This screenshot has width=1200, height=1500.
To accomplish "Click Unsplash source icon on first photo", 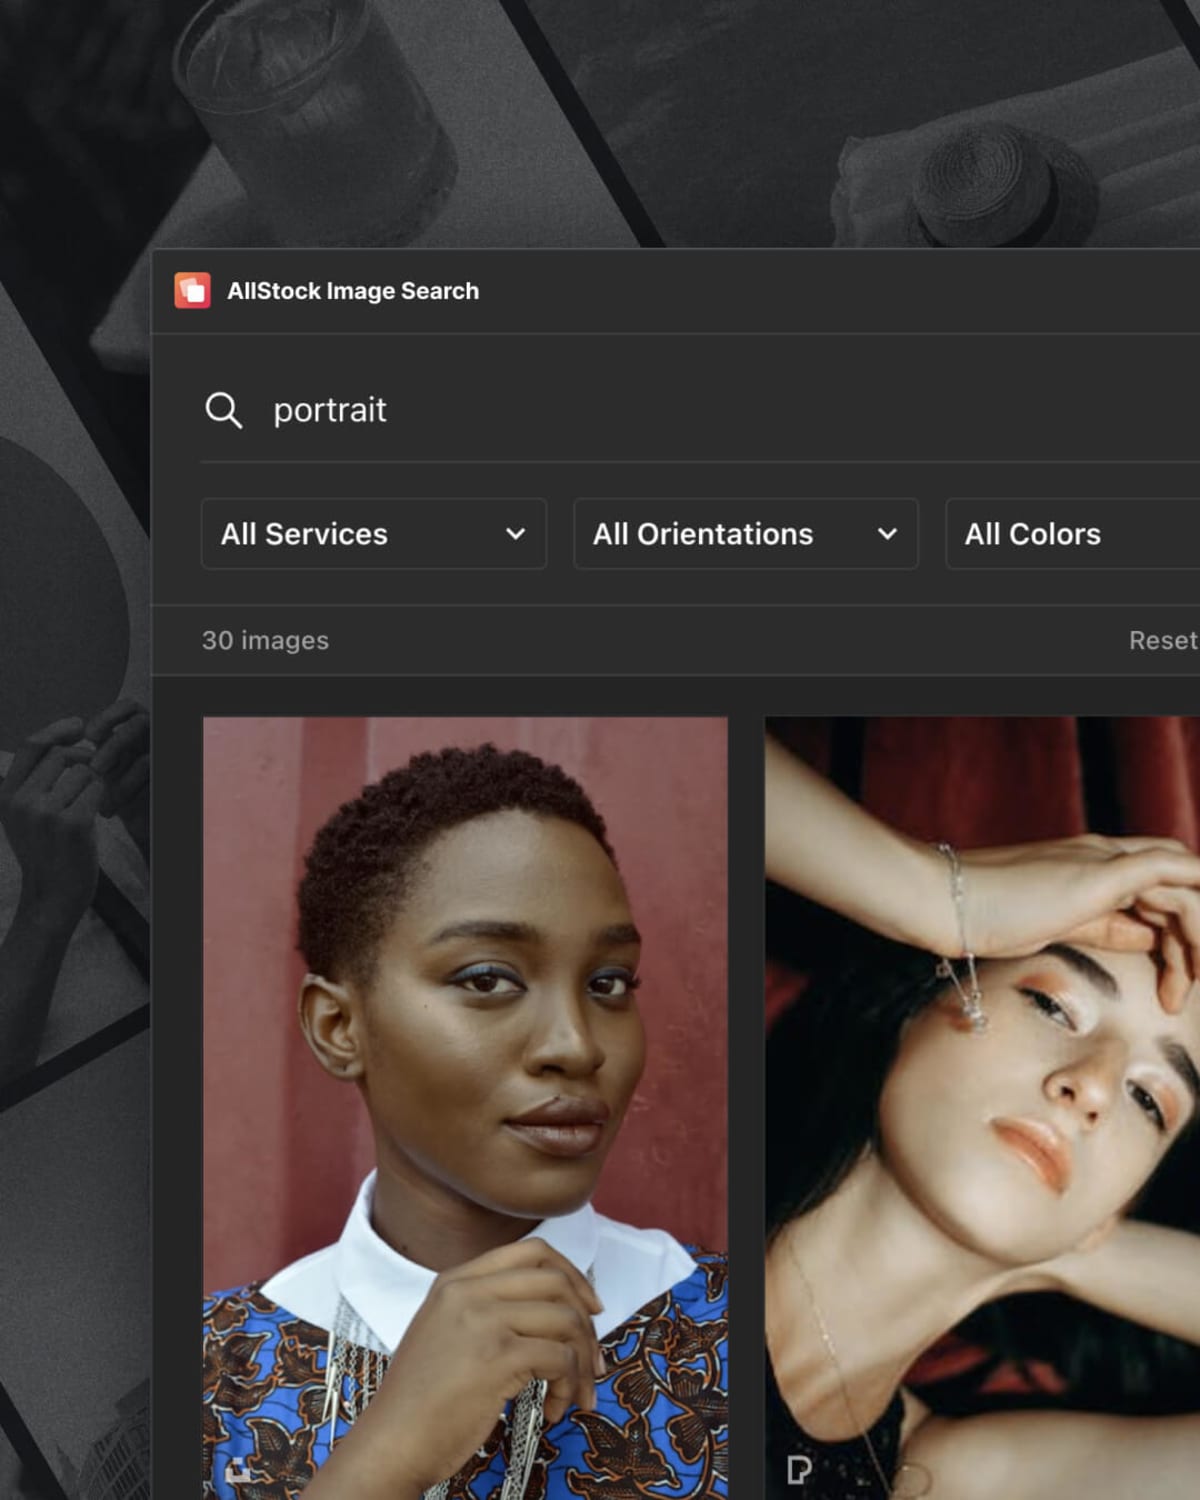I will [238, 1470].
